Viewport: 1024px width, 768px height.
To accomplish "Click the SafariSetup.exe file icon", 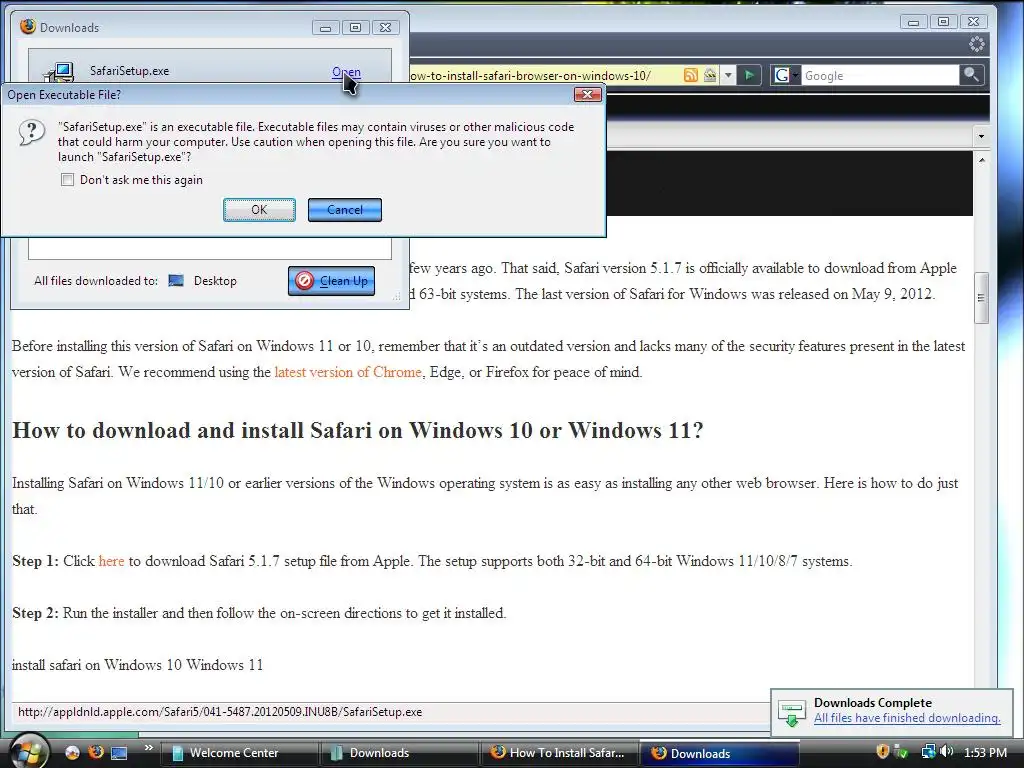I will pos(59,72).
